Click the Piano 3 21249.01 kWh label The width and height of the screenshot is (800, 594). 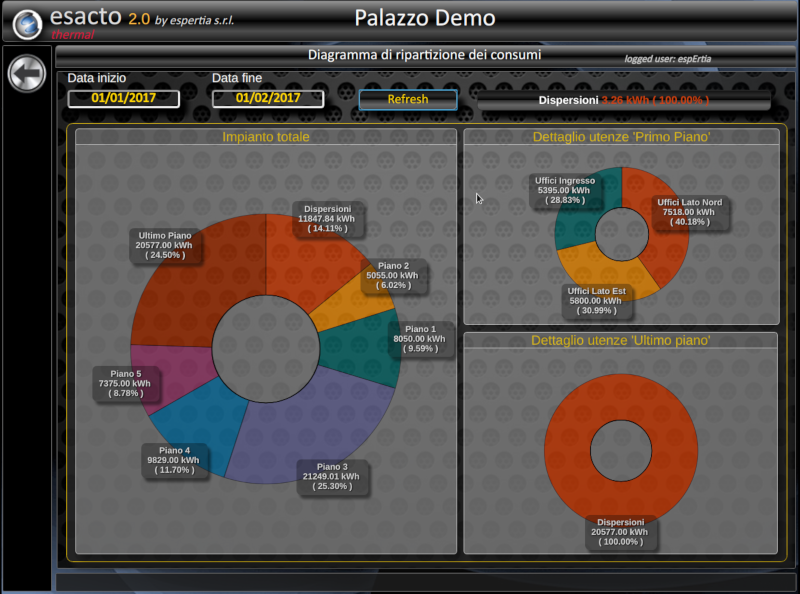332,477
